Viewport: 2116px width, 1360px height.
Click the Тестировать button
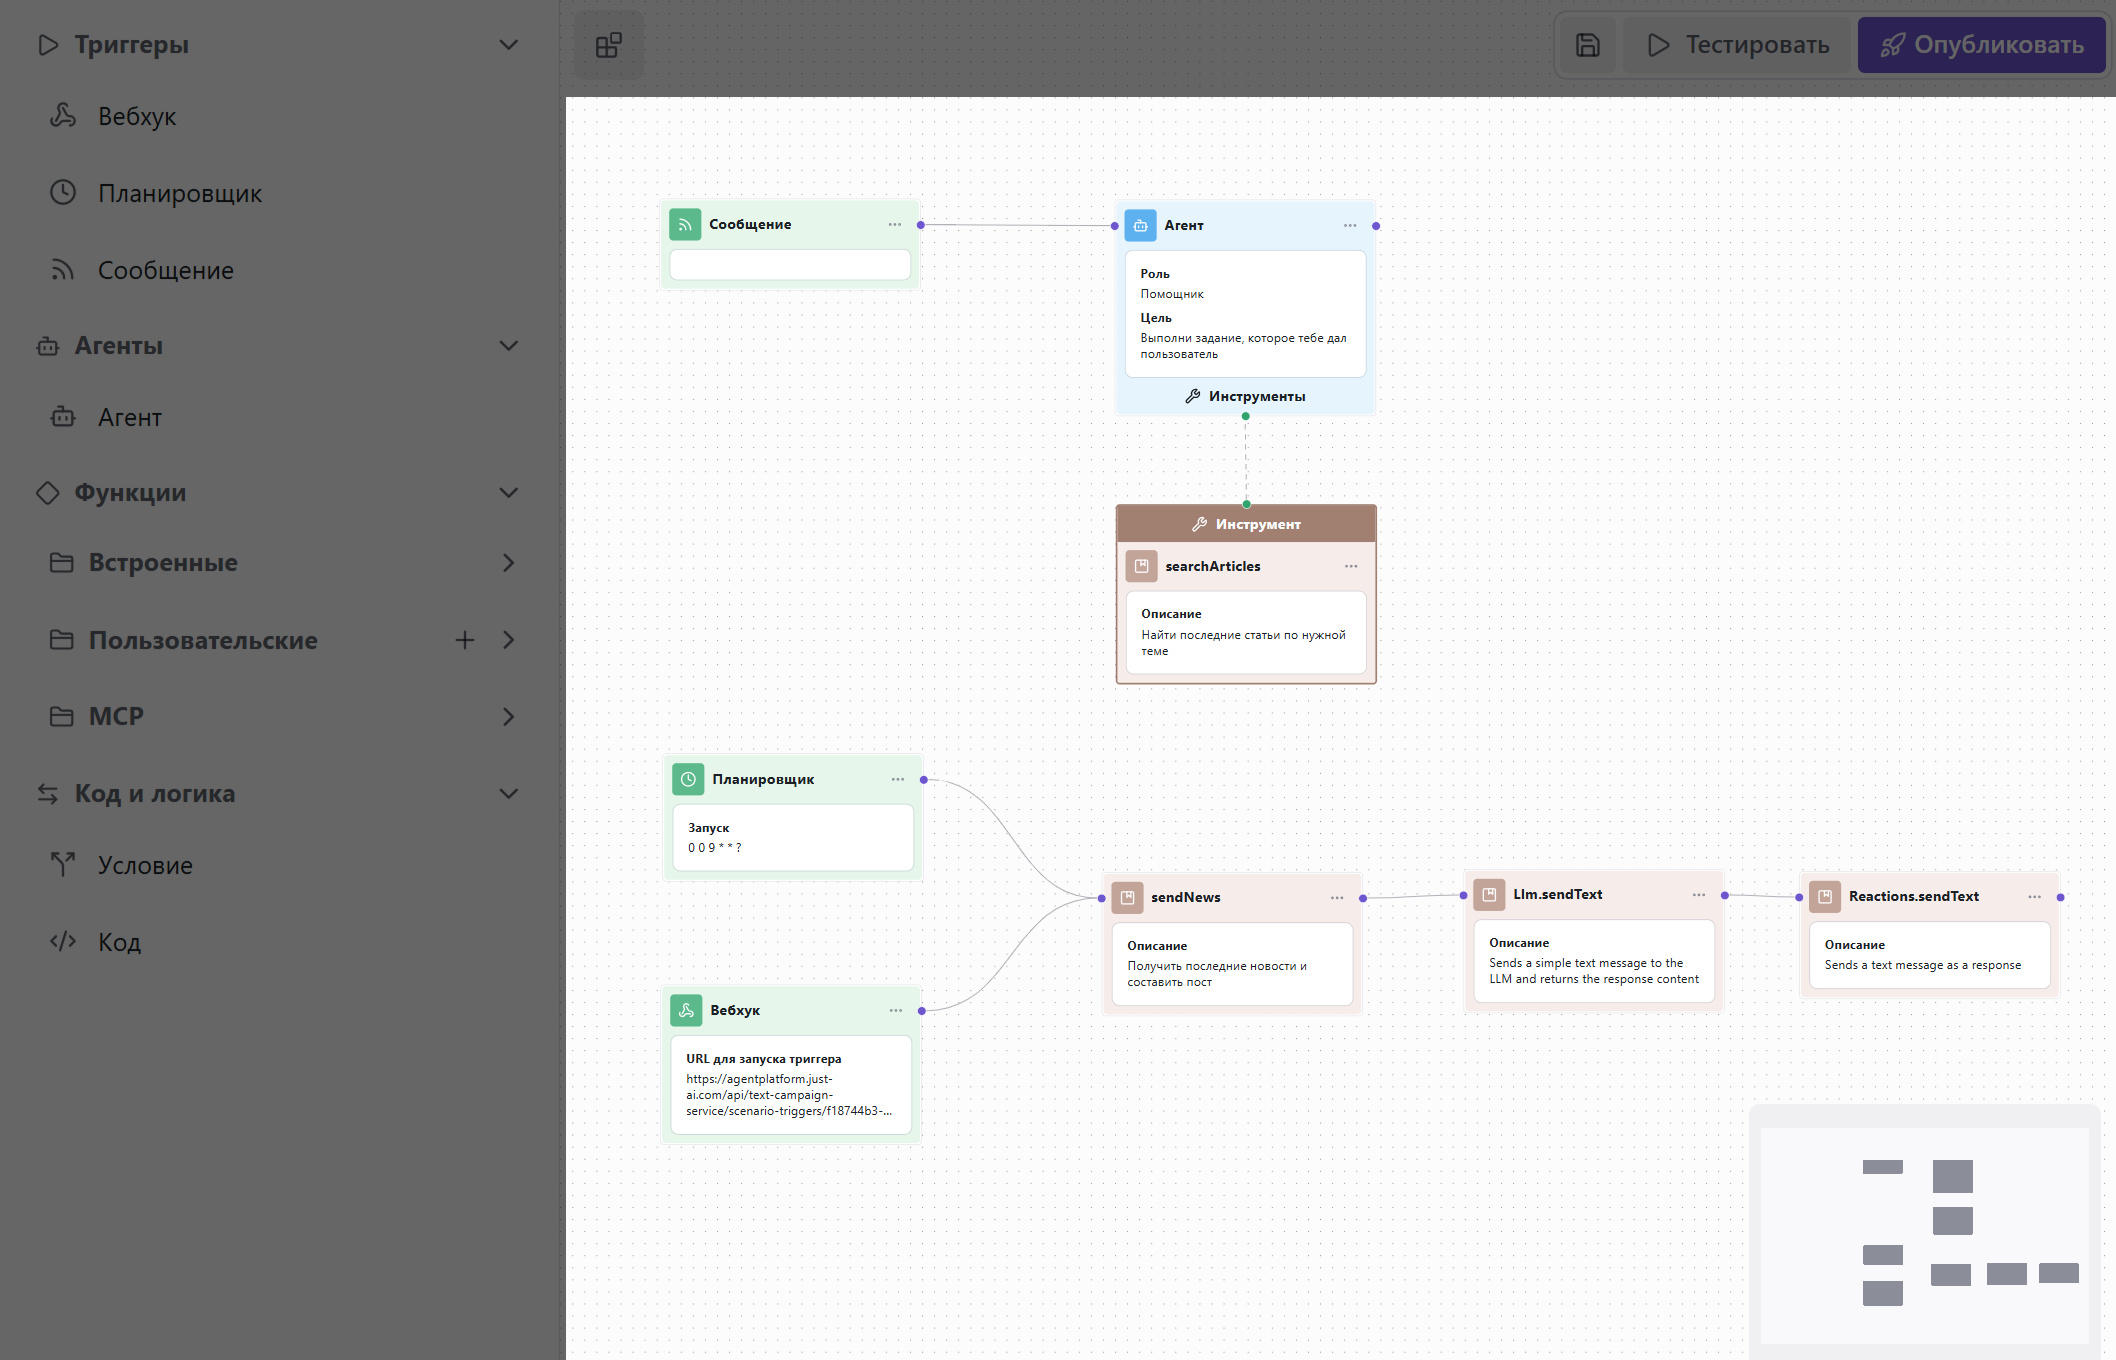[x=1738, y=45]
